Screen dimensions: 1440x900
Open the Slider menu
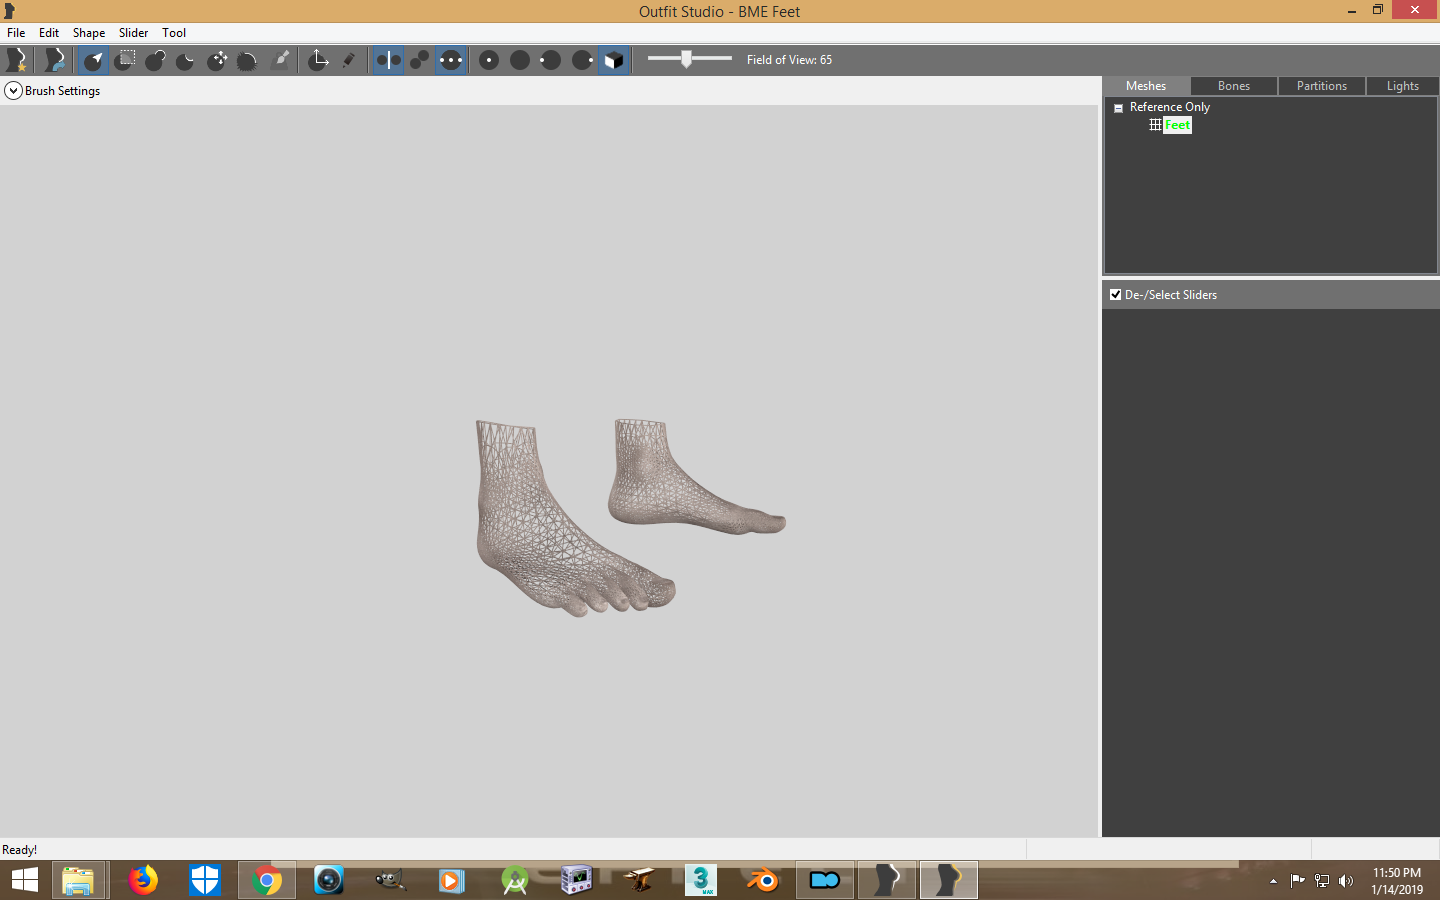(133, 33)
